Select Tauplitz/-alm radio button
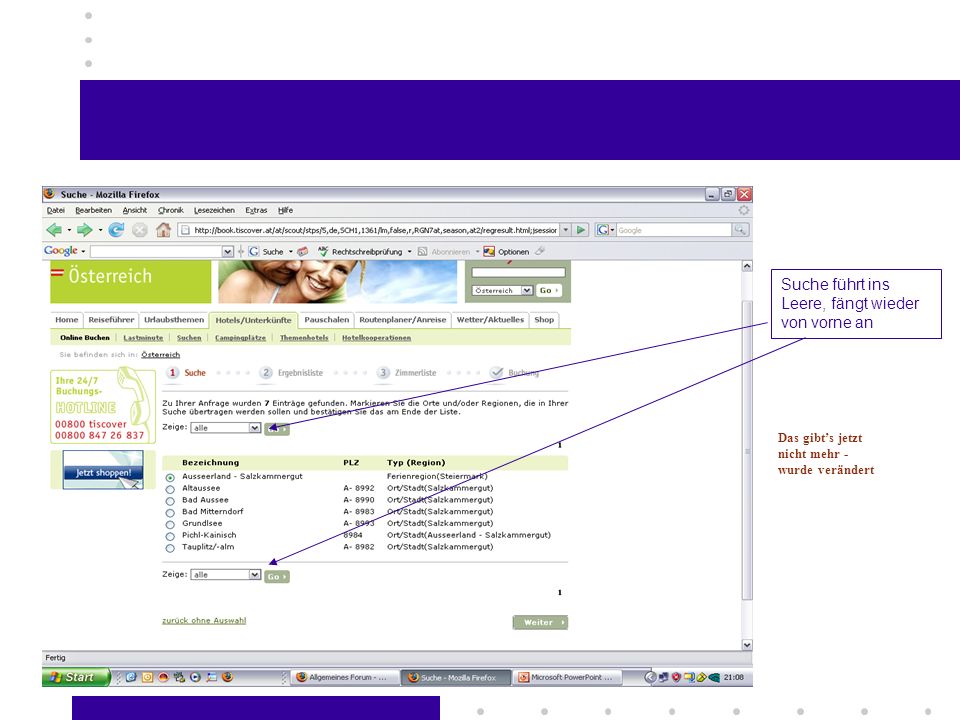Viewport: 960px width, 720px height. 170,548
